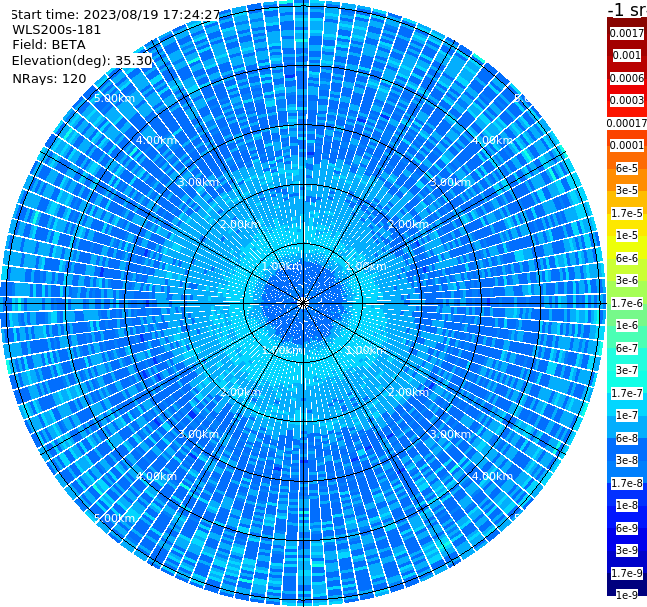Select the 4.00km range label in lower-right quadrant
The image size is (647, 607).
coord(492,476)
